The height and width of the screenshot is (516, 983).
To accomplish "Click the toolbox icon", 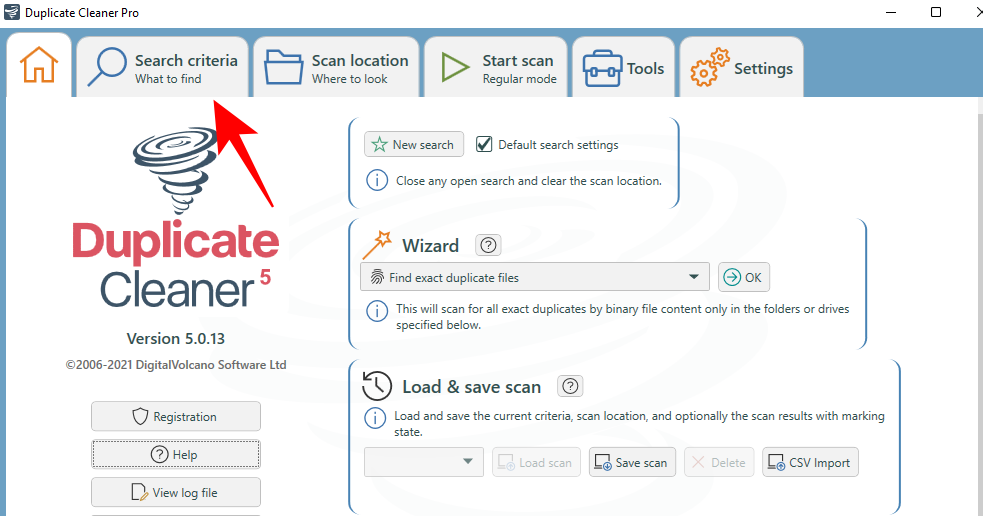I will 602,68.
